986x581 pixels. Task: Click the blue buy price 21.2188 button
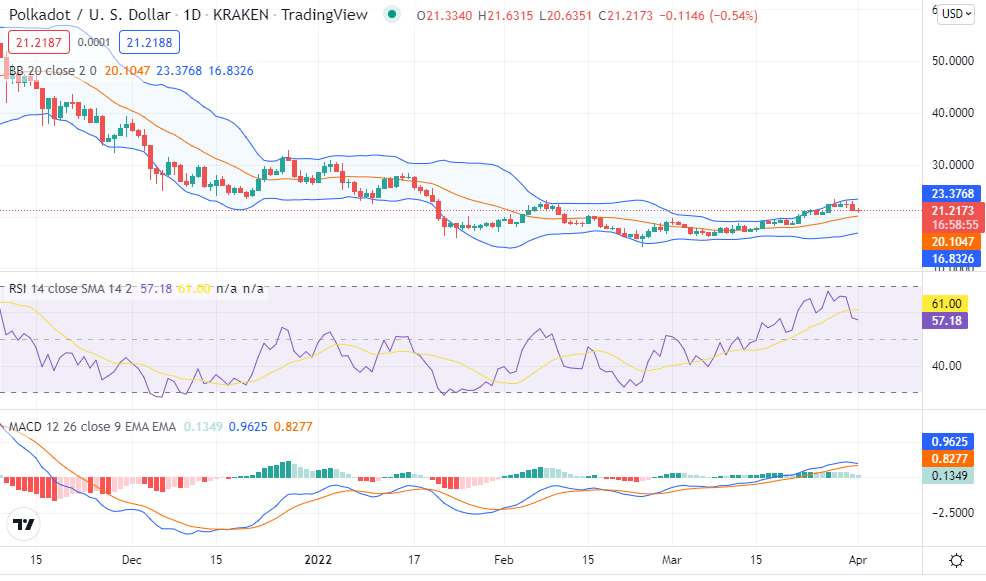coord(149,43)
